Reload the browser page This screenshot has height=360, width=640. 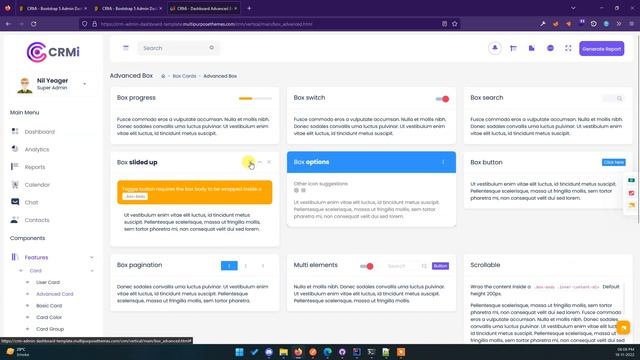click(33, 24)
